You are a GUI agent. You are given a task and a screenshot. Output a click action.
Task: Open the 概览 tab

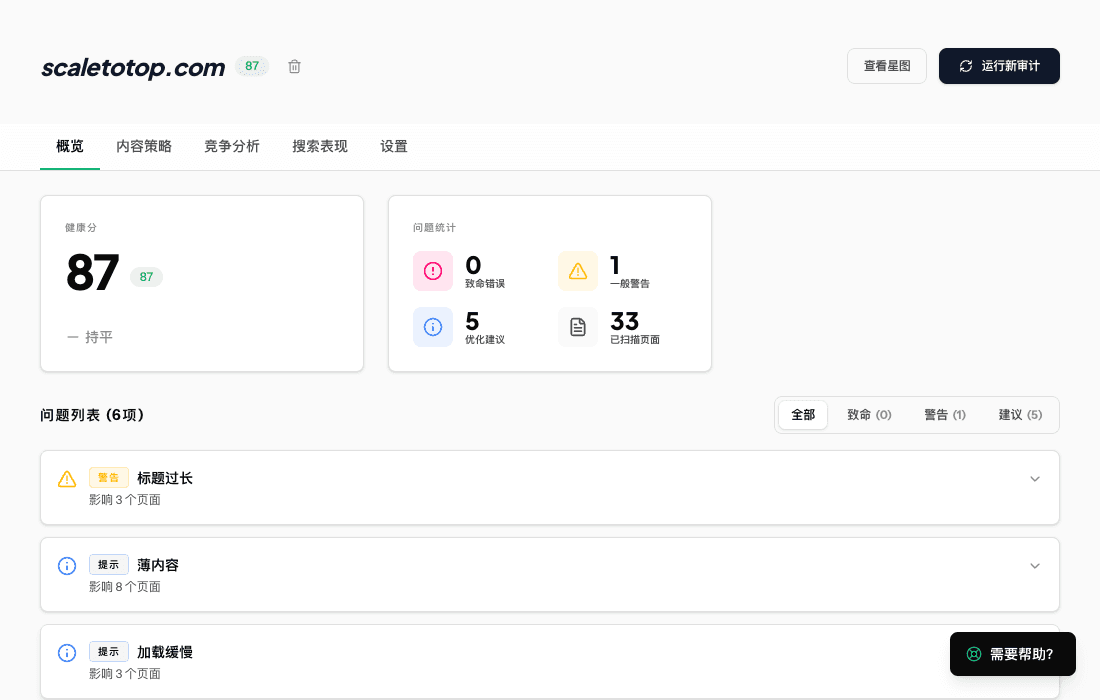[70, 147]
